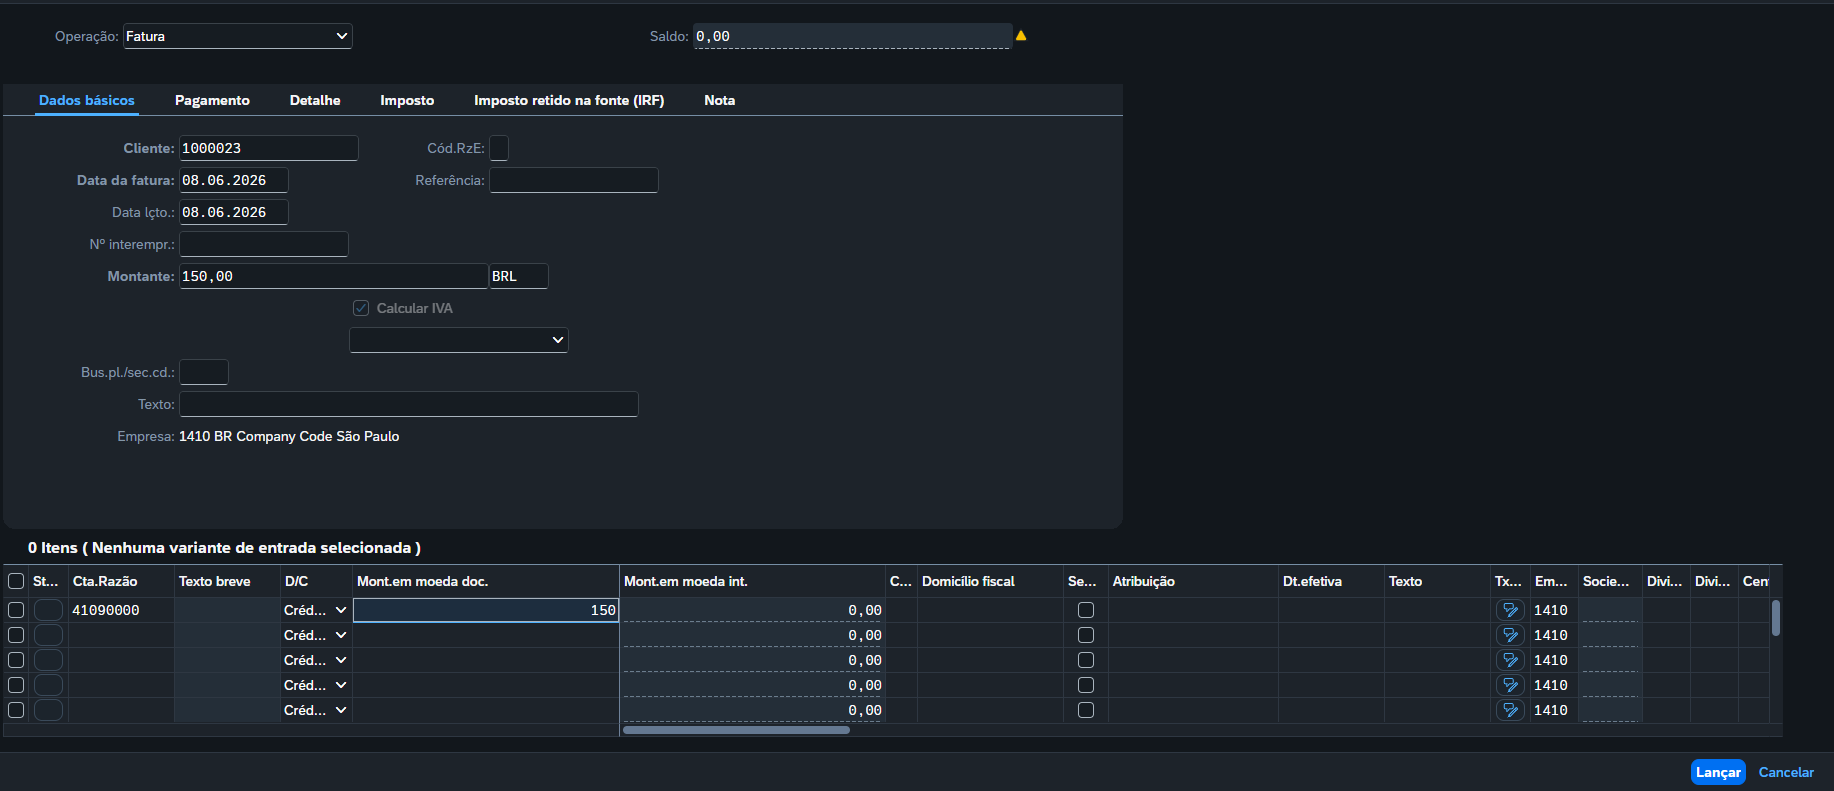This screenshot has height=791, width=1834.
Task: Switch to the Pagamento tab
Action: (x=212, y=100)
